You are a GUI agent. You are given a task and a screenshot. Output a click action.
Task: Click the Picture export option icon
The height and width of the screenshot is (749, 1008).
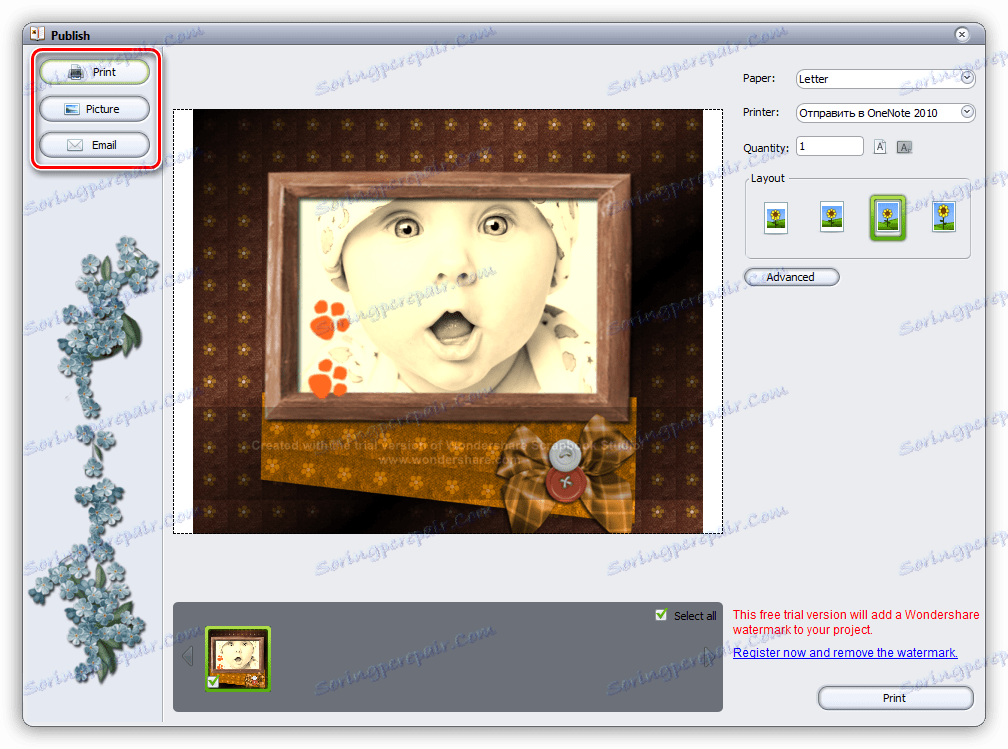pyautogui.click(x=93, y=108)
